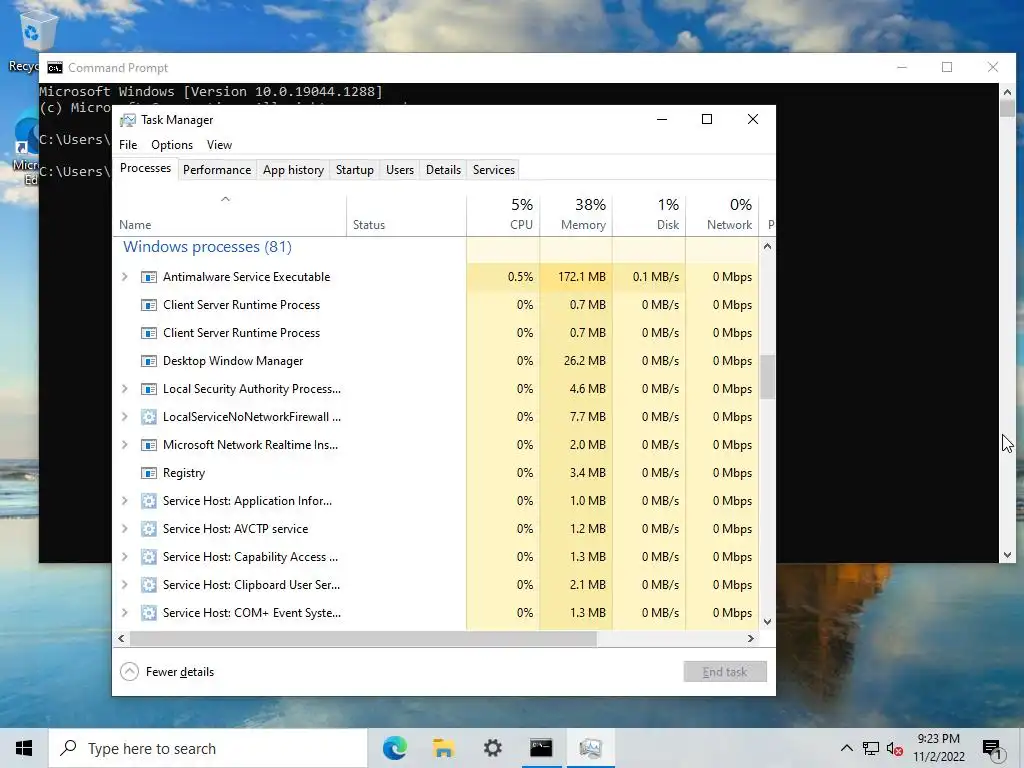
Task: Click Task Manager horizontal scrollbar thumb
Action: [363, 639]
